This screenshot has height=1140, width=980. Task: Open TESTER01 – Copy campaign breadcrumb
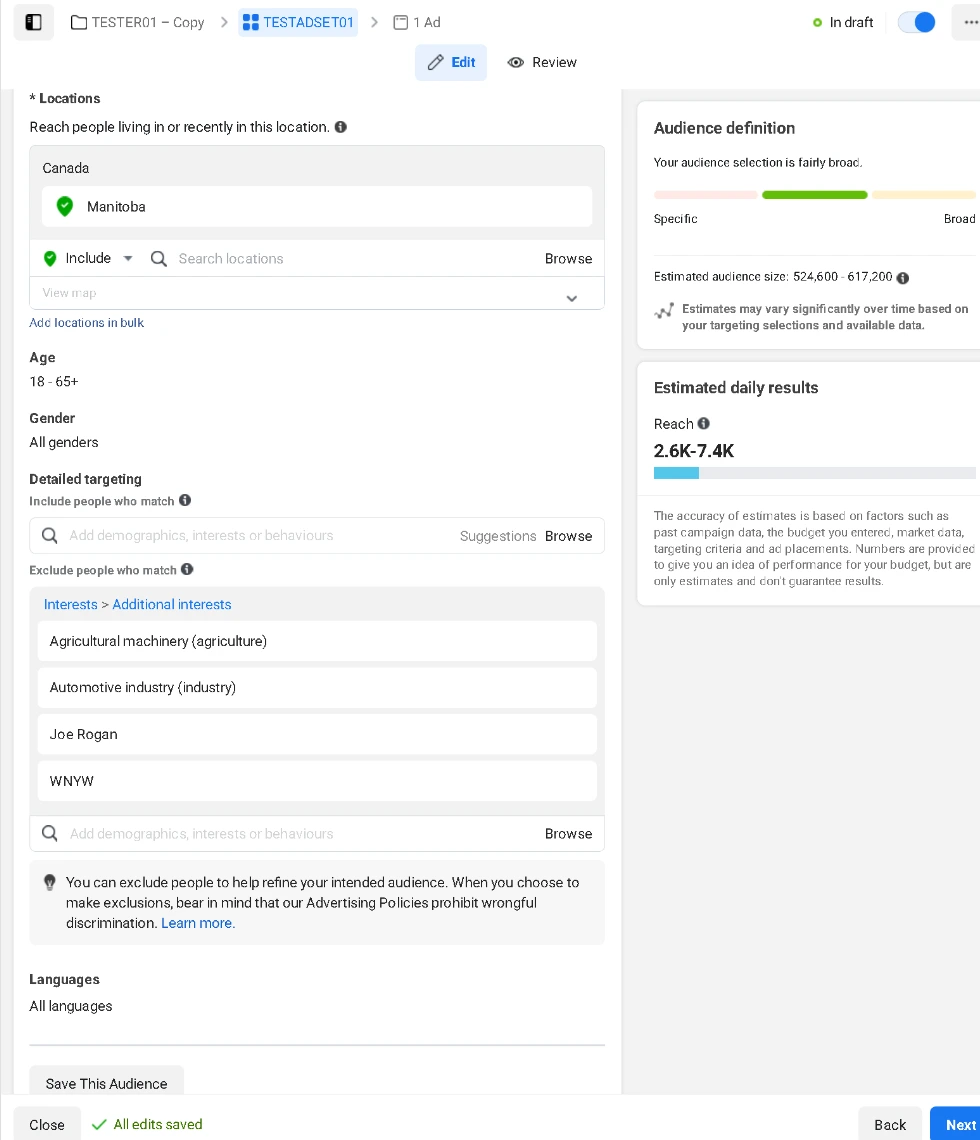138,22
